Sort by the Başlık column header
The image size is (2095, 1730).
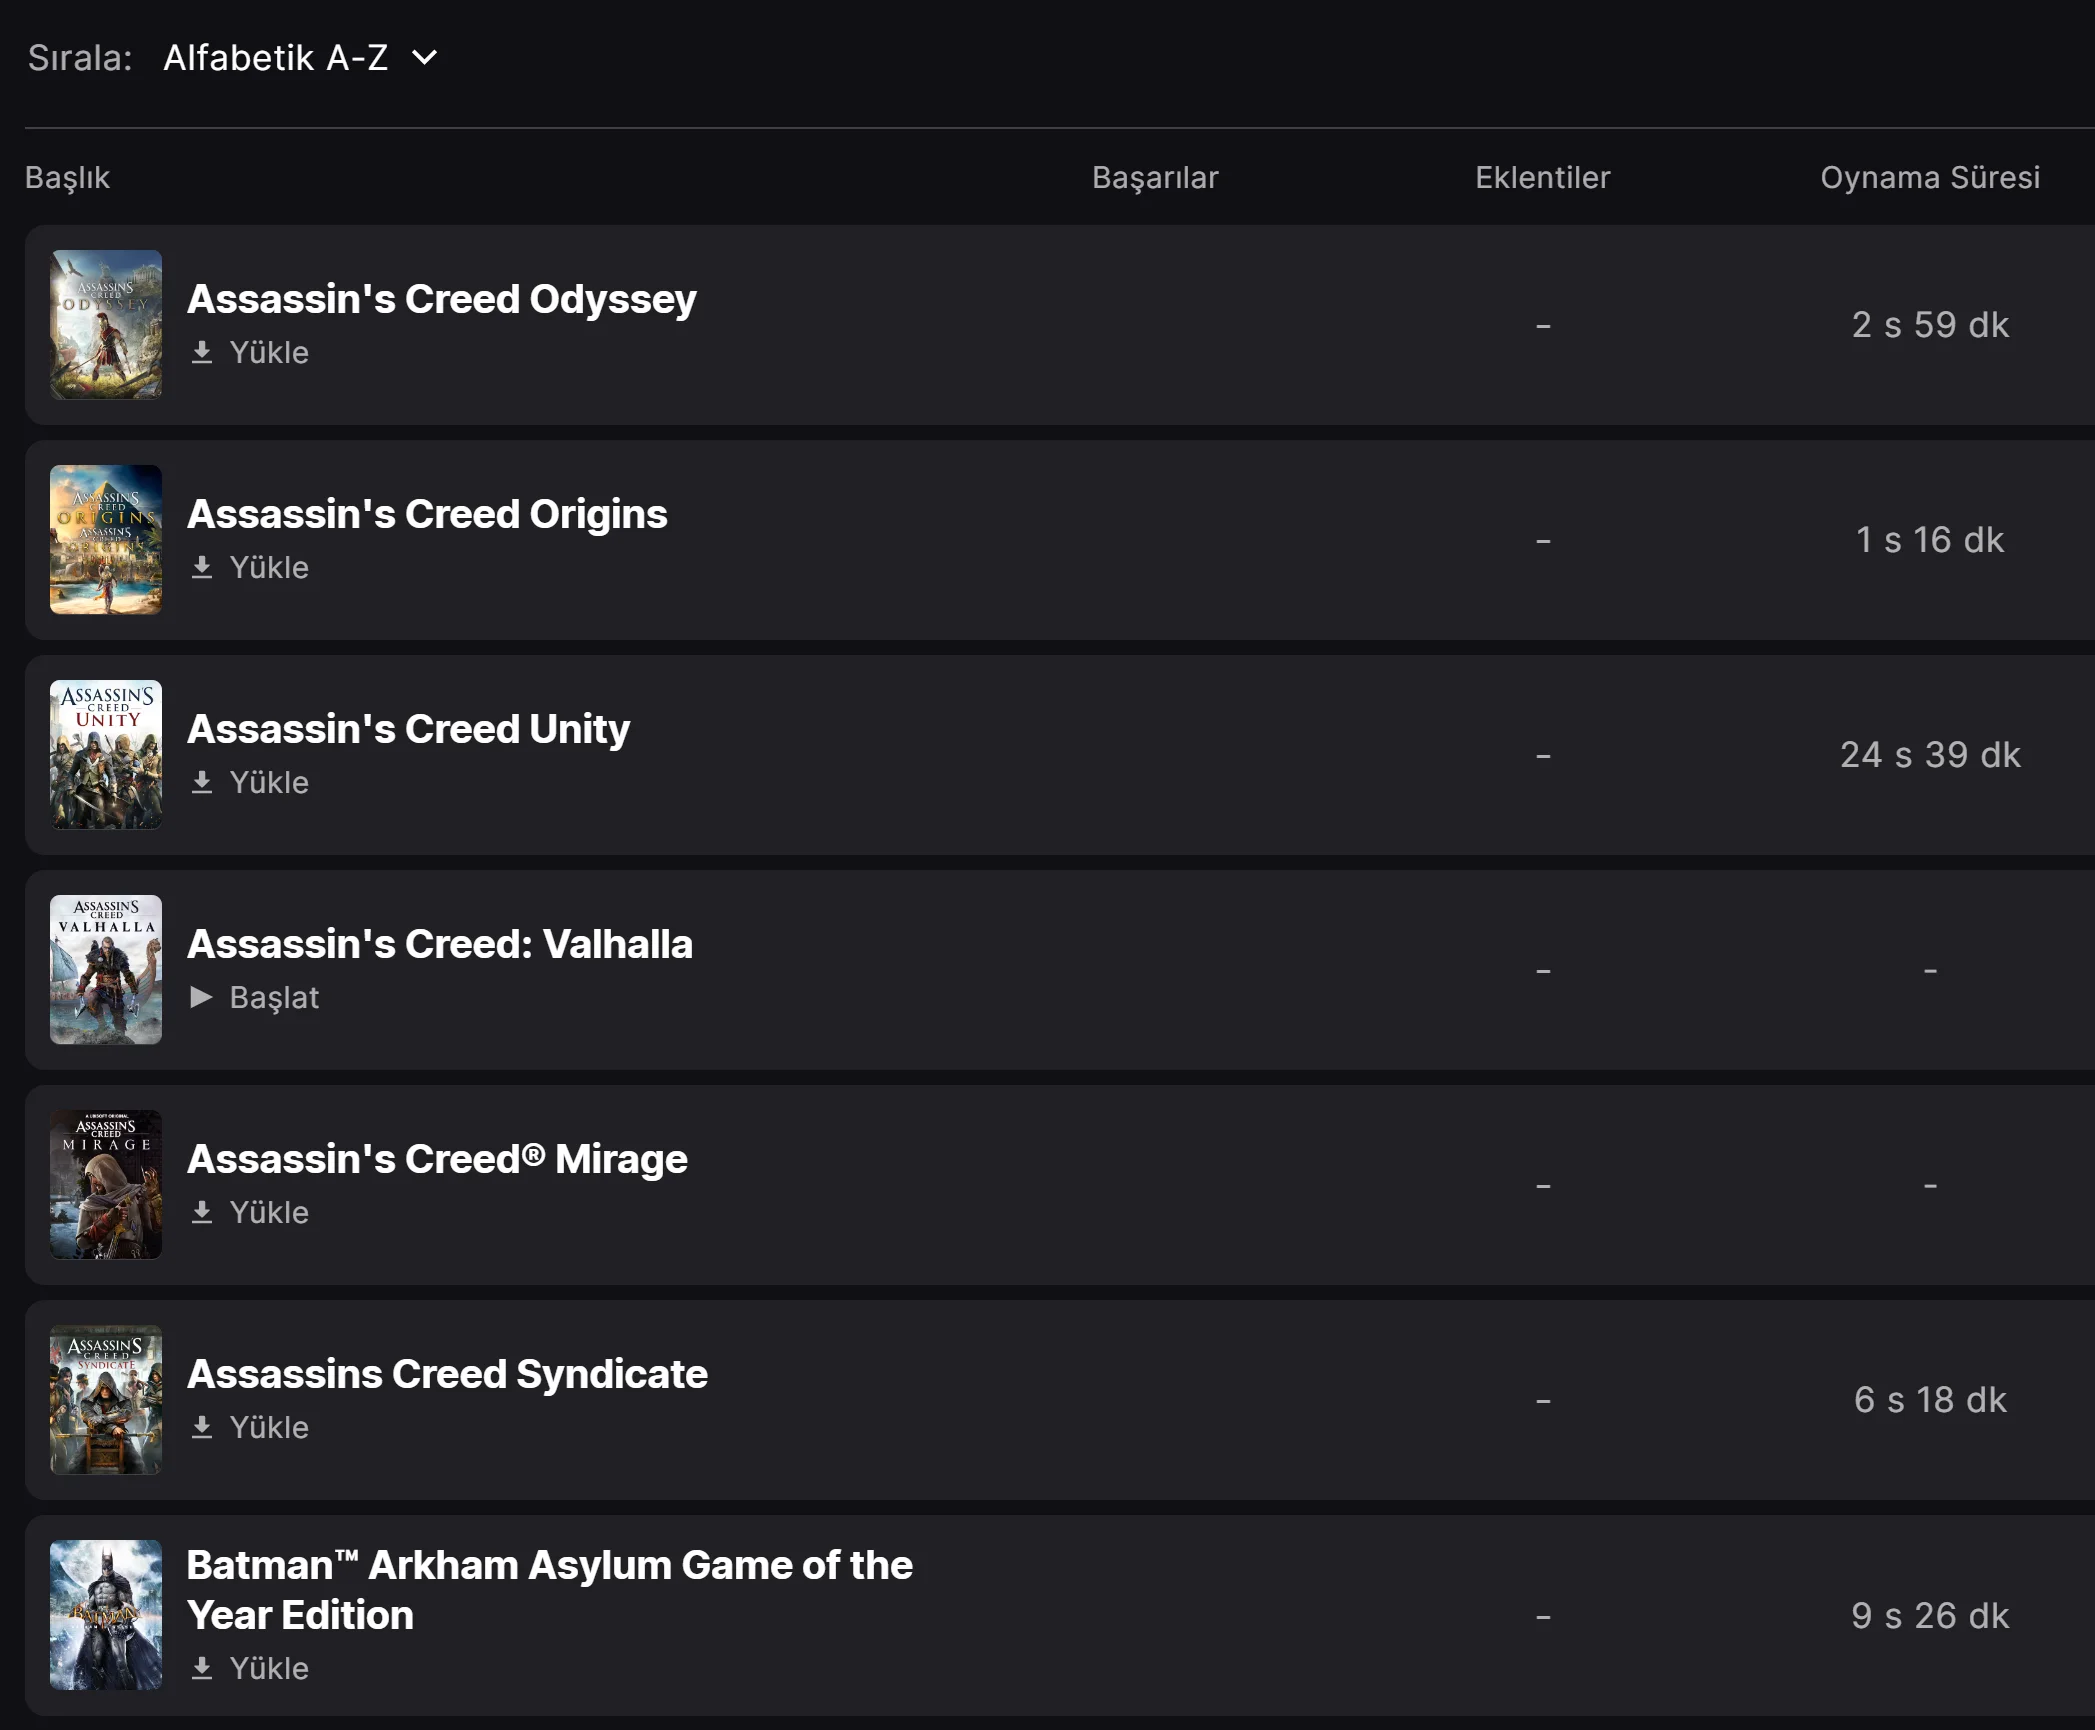tap(67, 177)
